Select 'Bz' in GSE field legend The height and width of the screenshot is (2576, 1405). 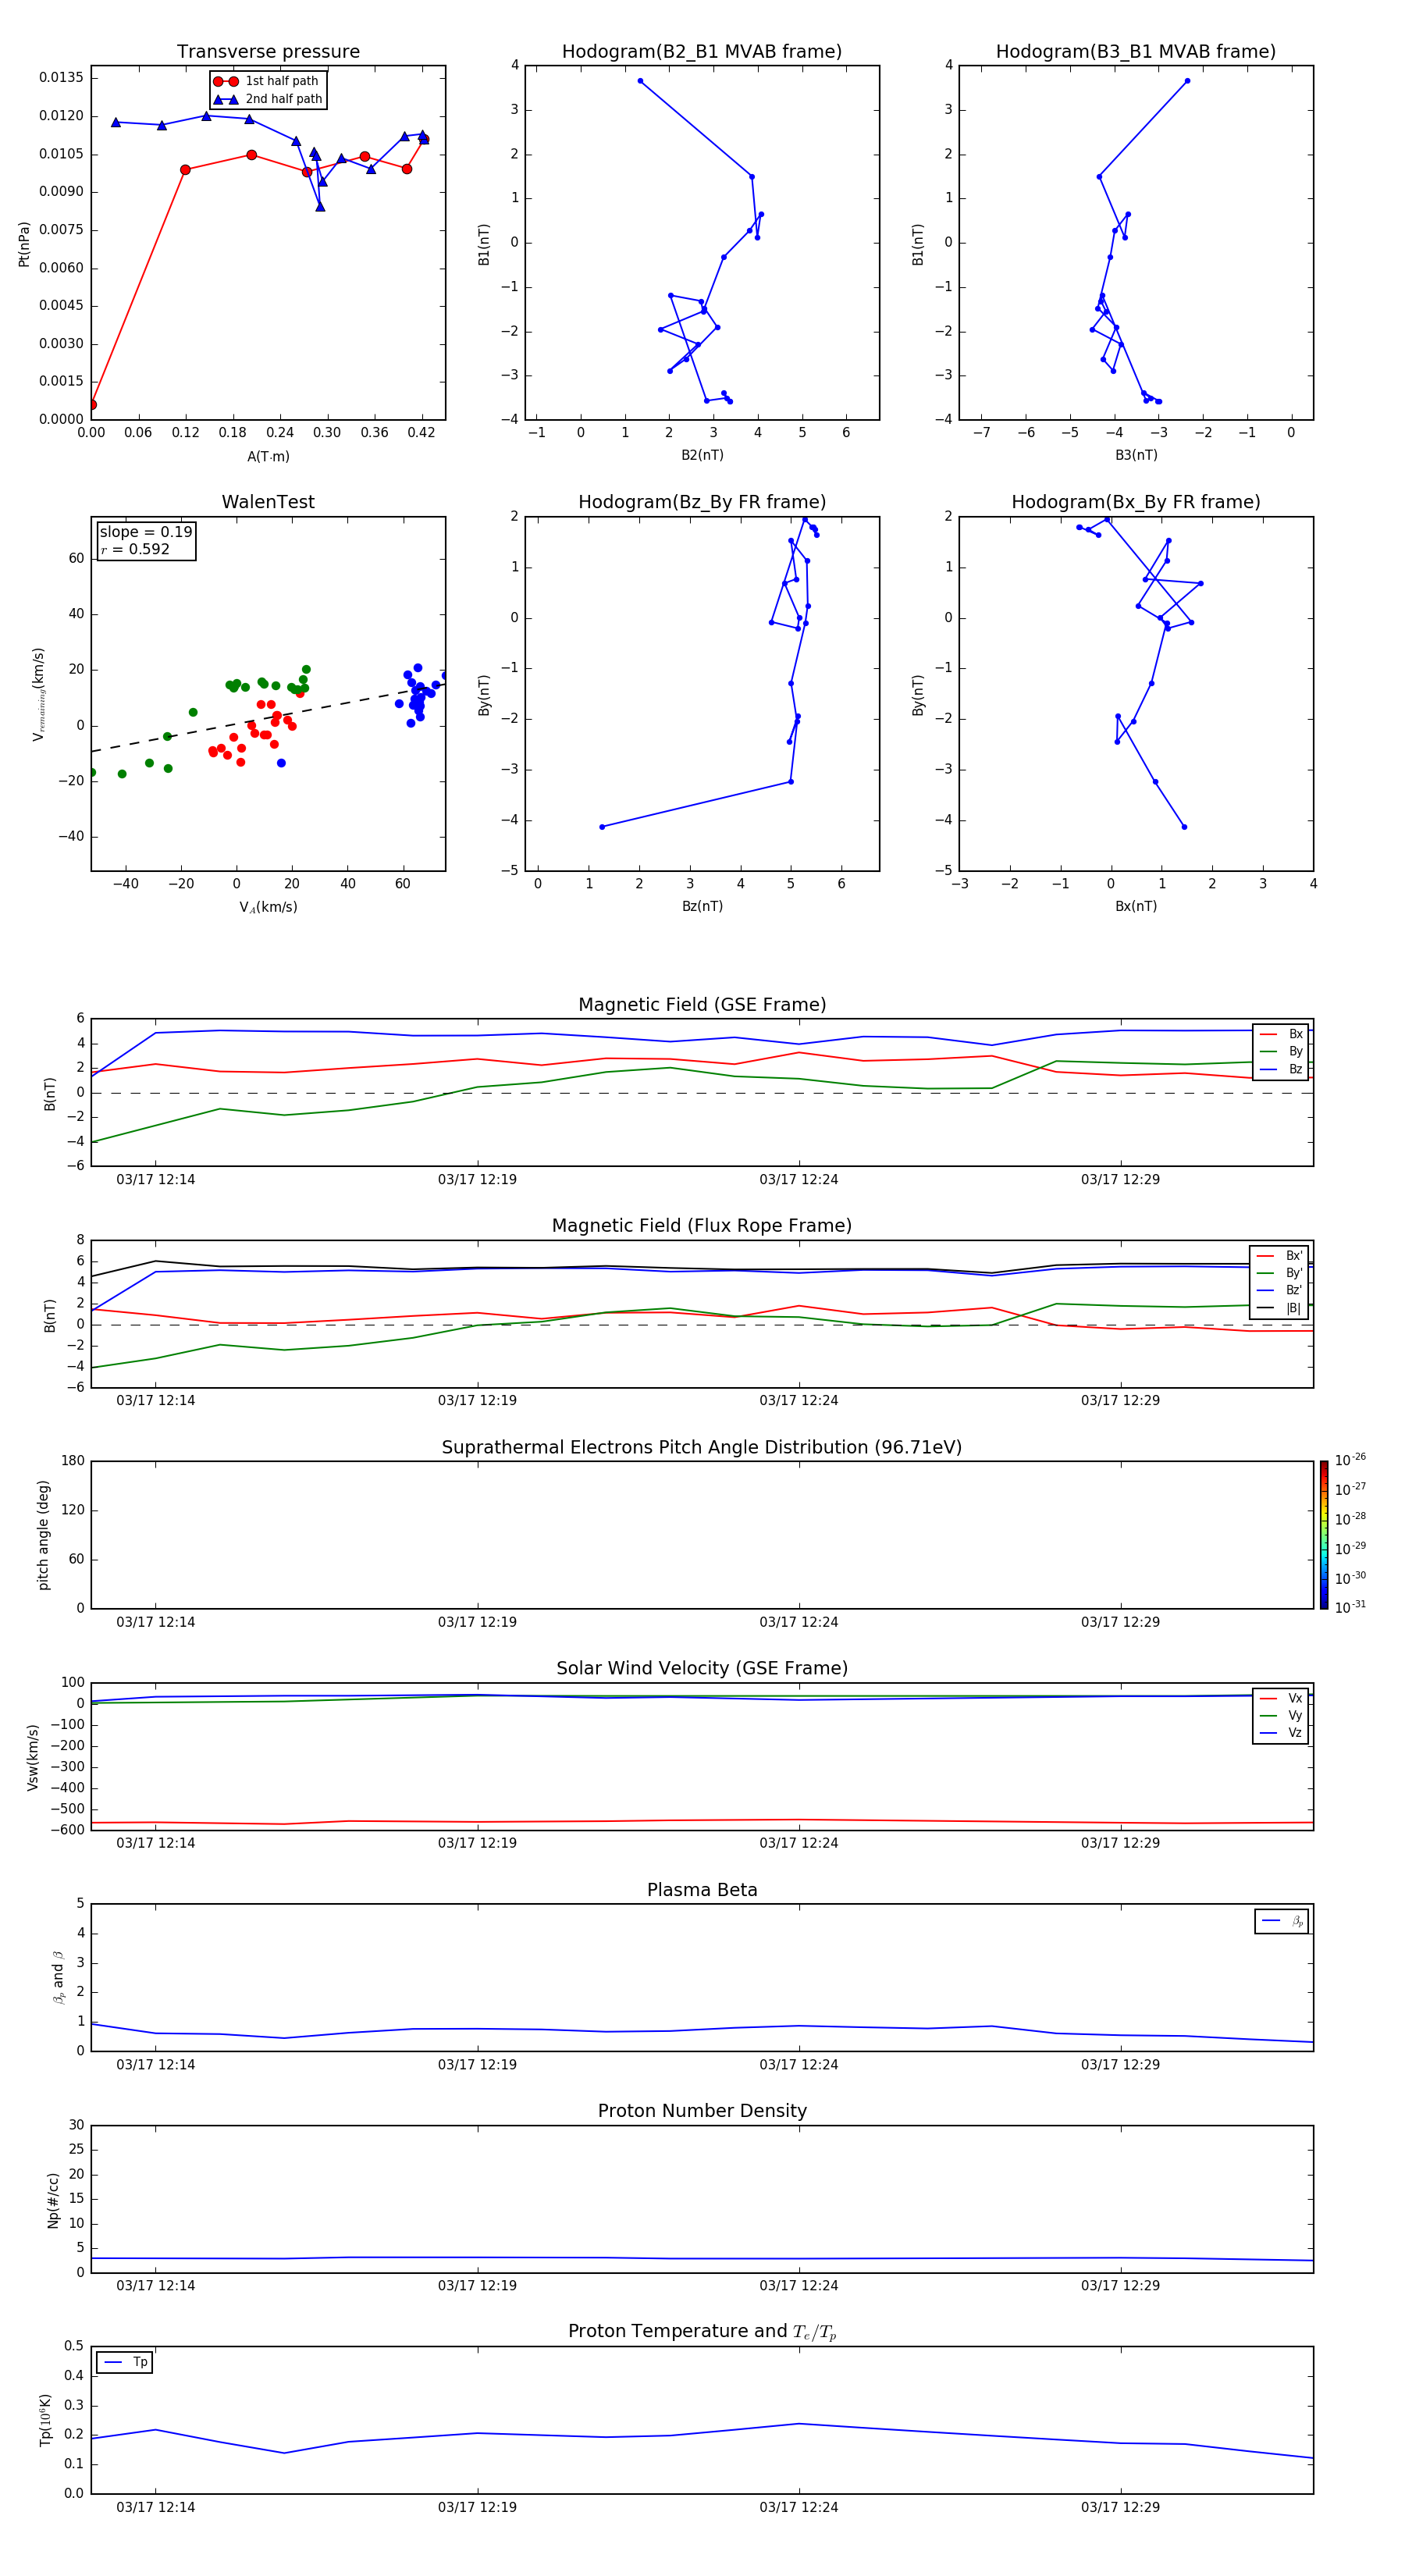[x=1281, y=1069]
